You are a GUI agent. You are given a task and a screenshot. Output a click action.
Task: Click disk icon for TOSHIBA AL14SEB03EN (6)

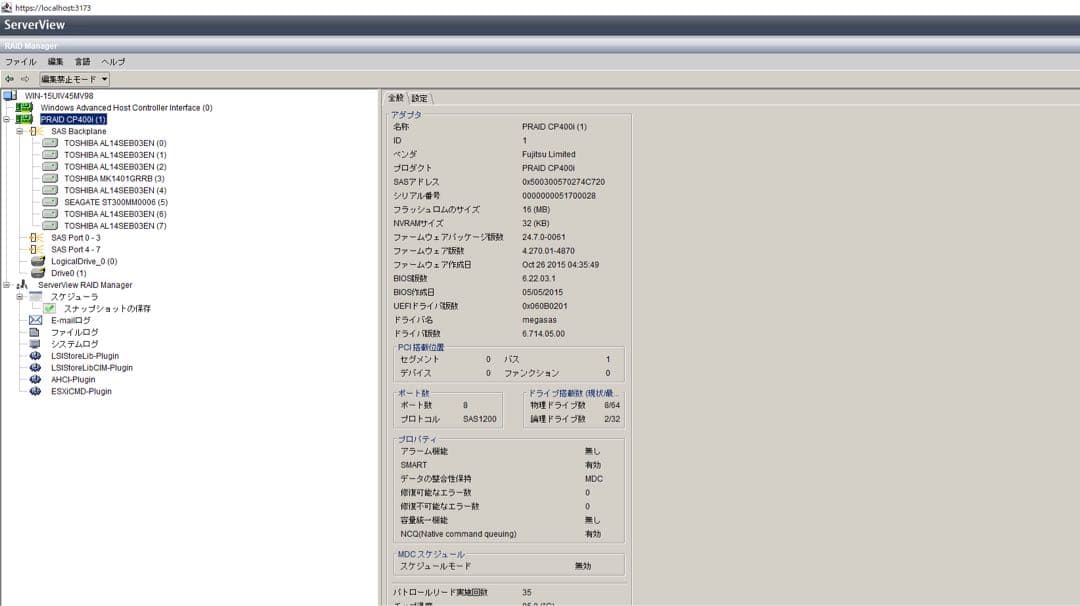tap(50, 213)
